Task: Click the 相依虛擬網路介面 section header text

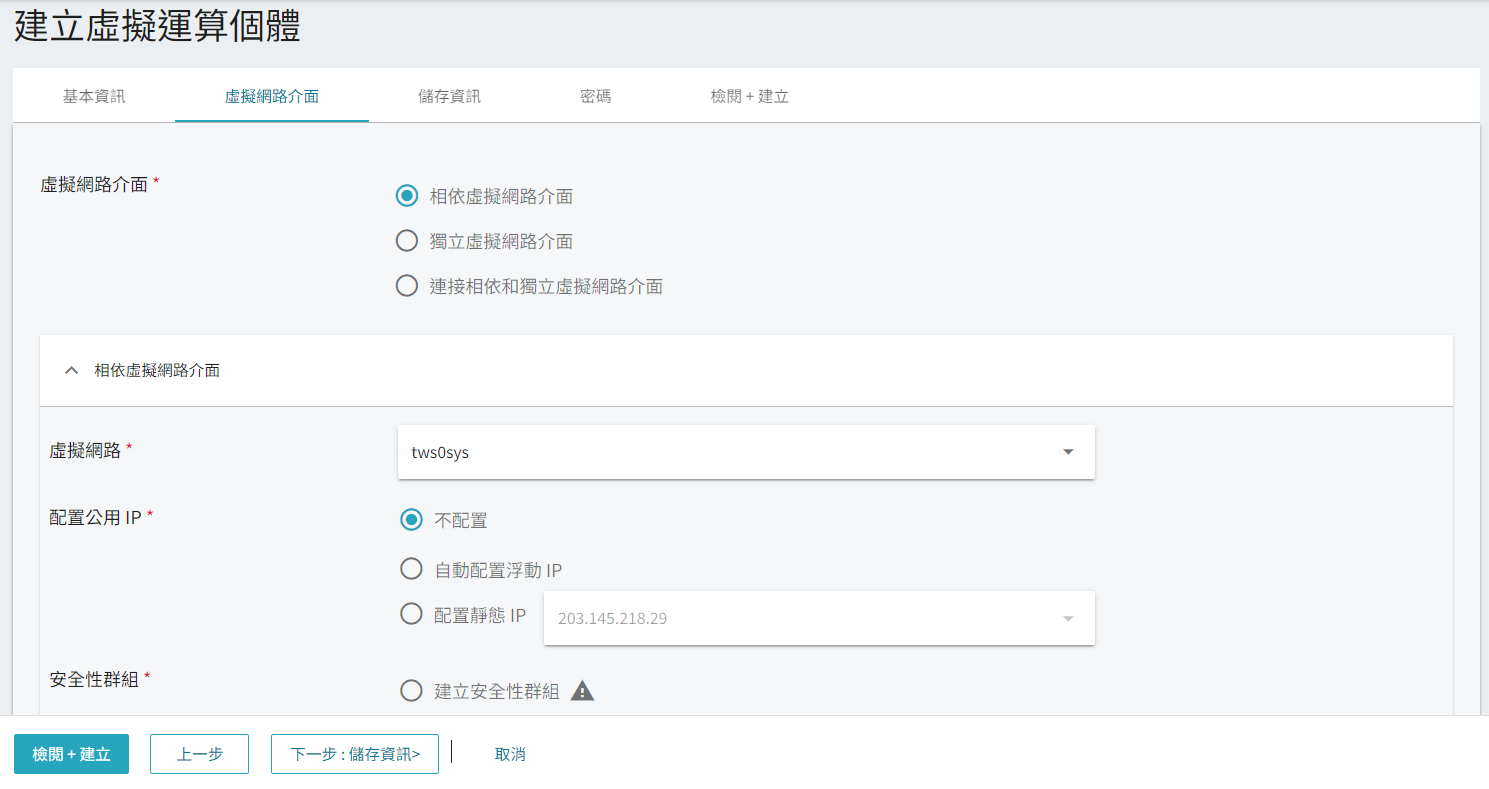Action: point(157,370)
